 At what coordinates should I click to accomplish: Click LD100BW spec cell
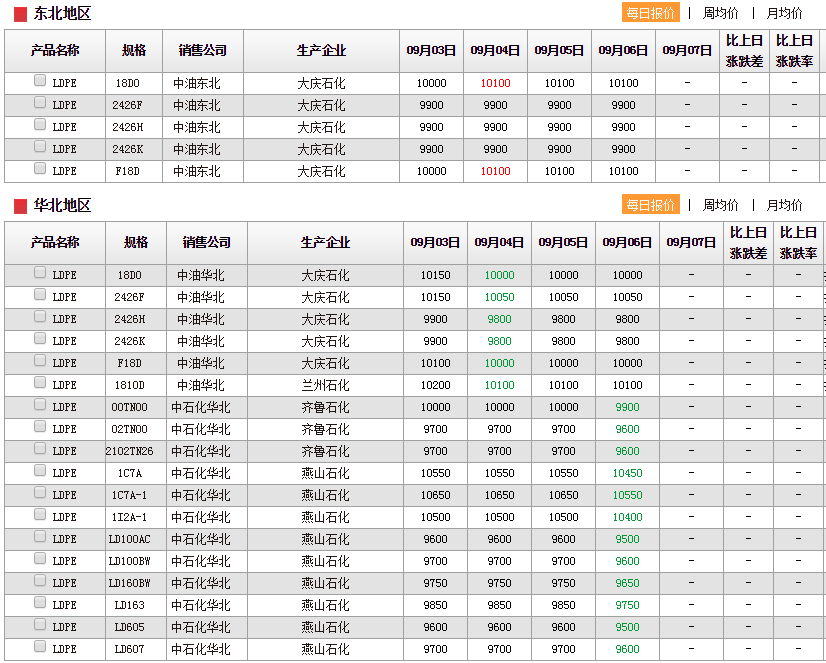click(129, 561)
